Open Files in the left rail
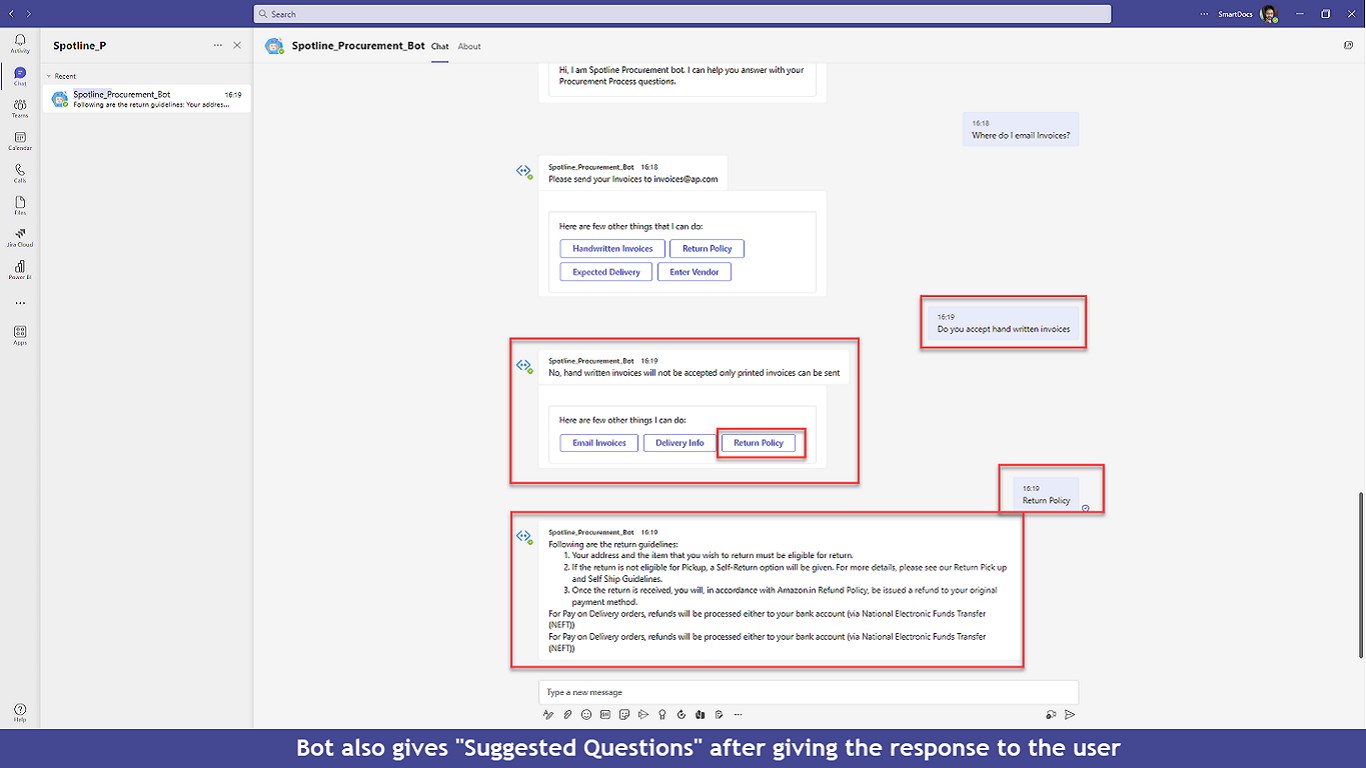Viewport: 1366px width, 768px height. click(20, 205)
